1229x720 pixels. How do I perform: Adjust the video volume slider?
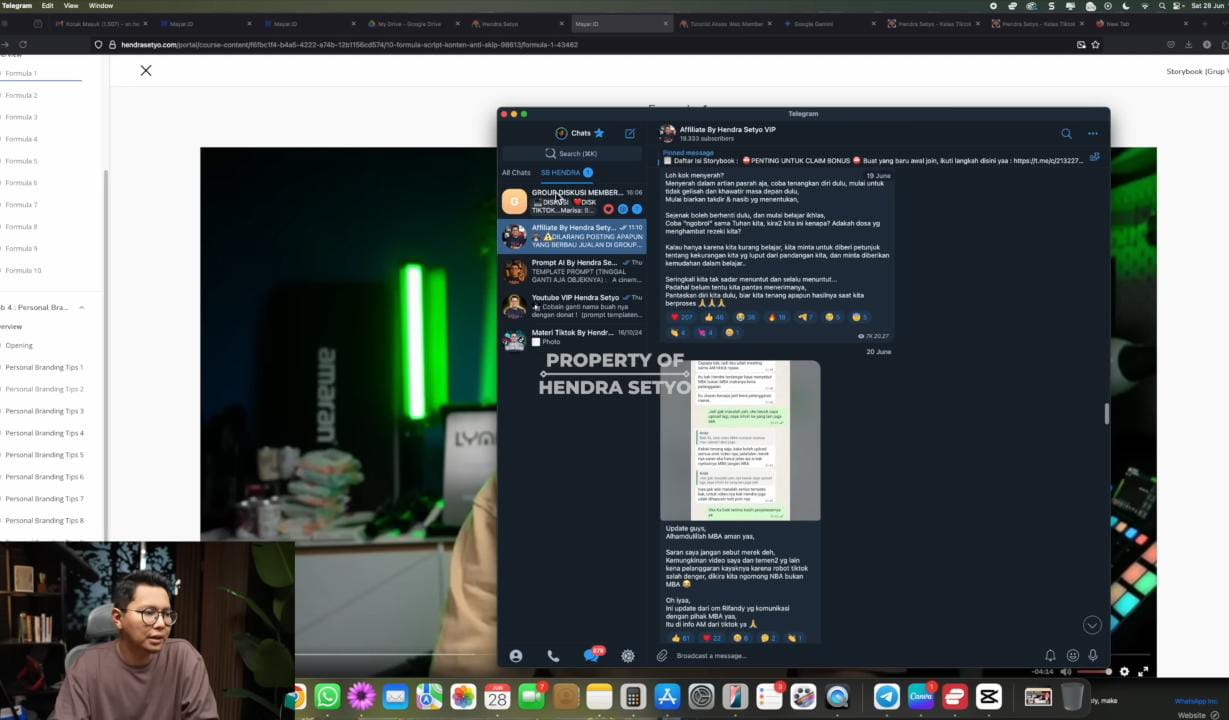(1095, 672)
